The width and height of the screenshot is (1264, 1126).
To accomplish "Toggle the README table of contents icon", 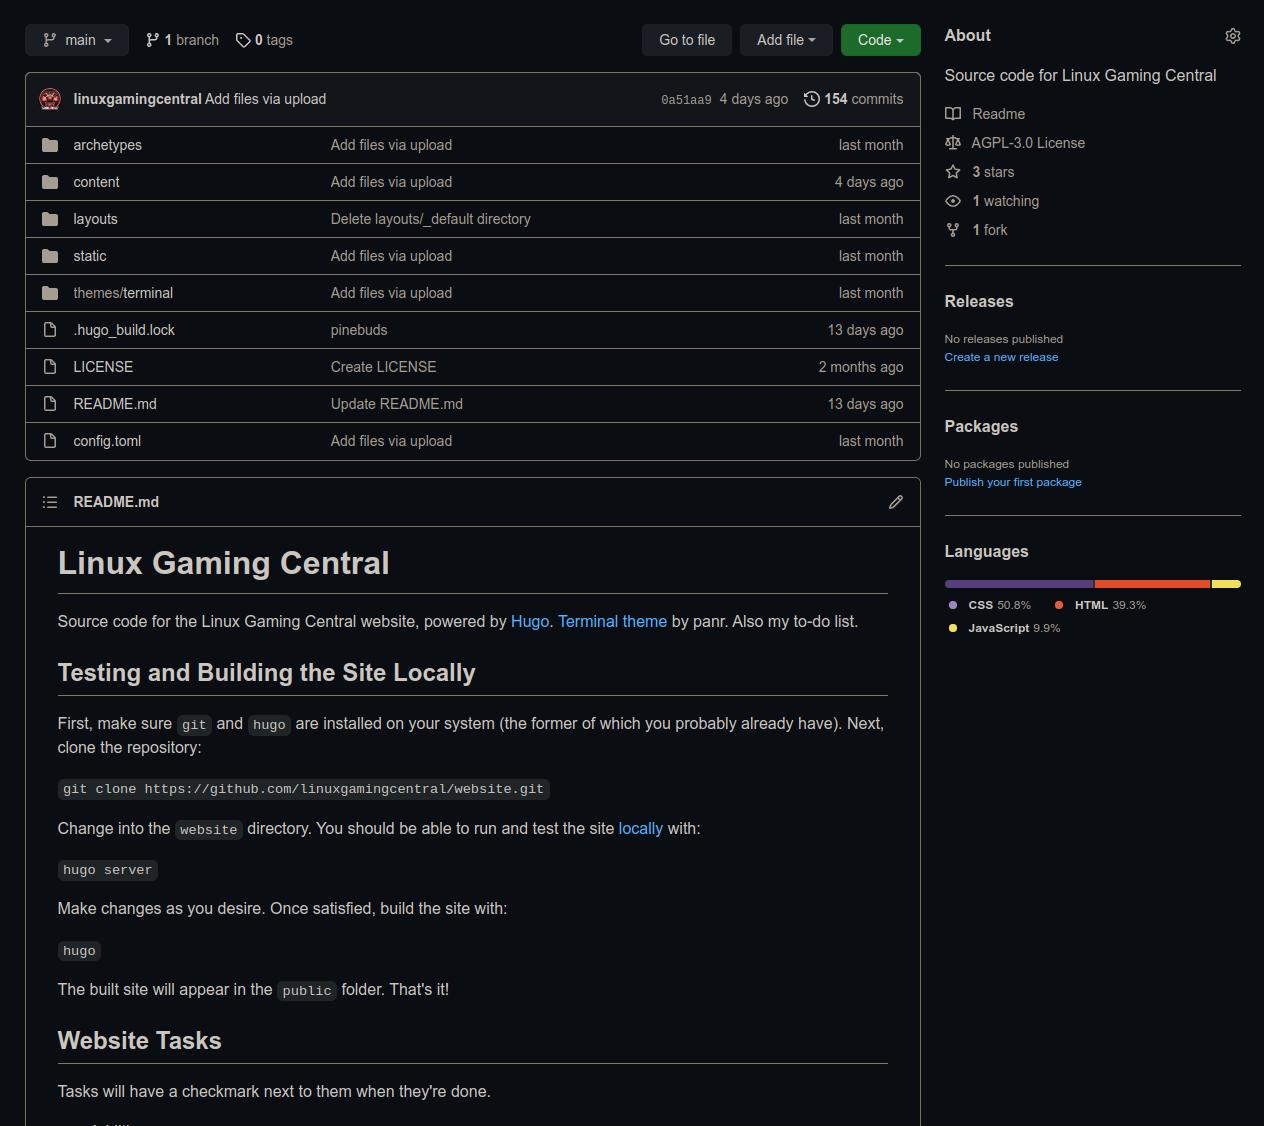I will (50, 502).
